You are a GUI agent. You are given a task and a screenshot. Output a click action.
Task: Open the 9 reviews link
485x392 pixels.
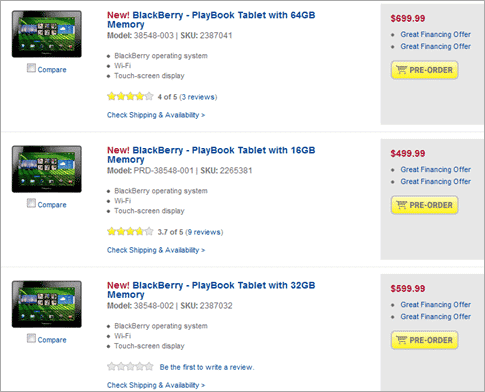pyautogui.click(x=204, y=232)
